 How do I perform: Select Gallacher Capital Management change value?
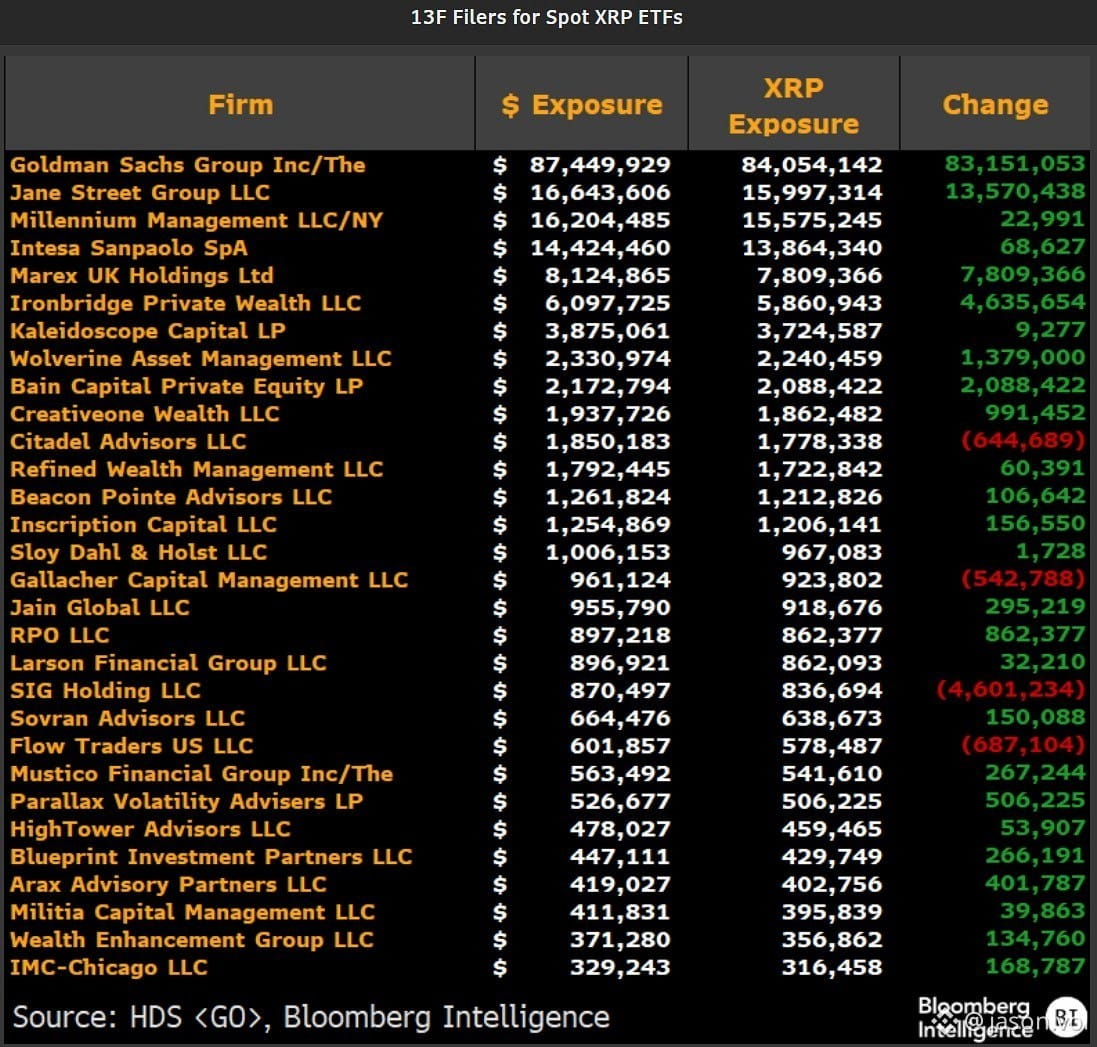pyautogui.click(x=1023, y=579)
